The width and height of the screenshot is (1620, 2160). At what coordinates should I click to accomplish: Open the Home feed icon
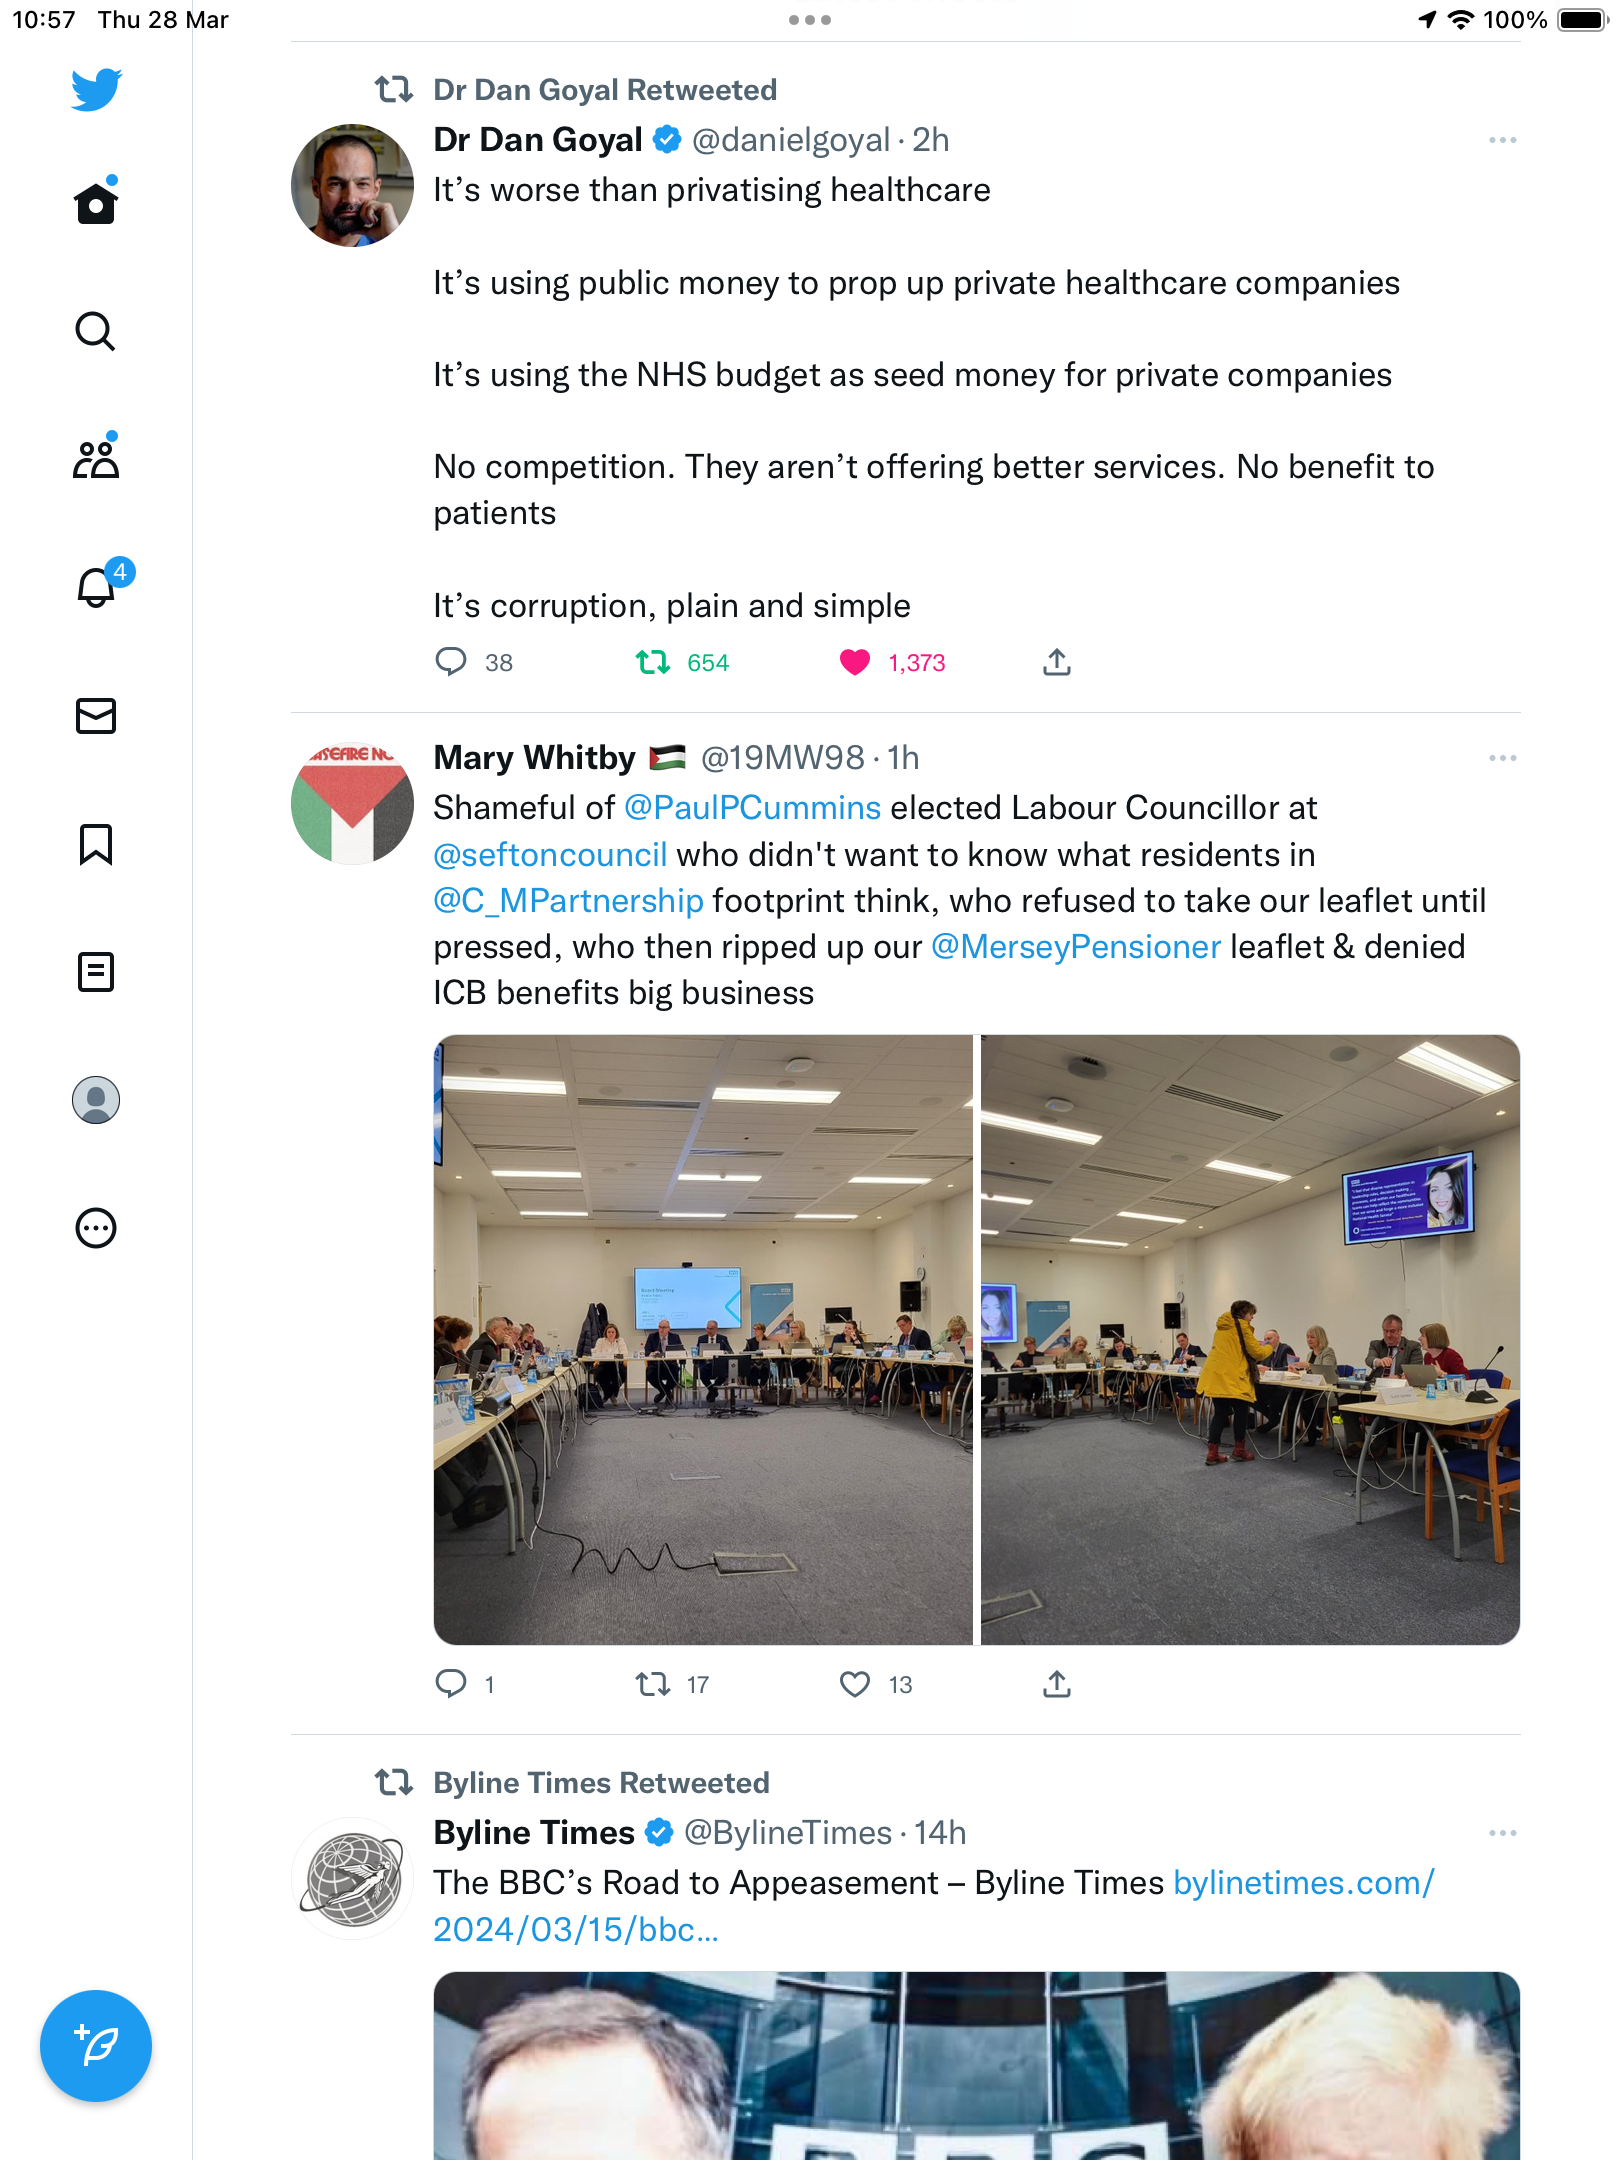click(x=96, y=203)
